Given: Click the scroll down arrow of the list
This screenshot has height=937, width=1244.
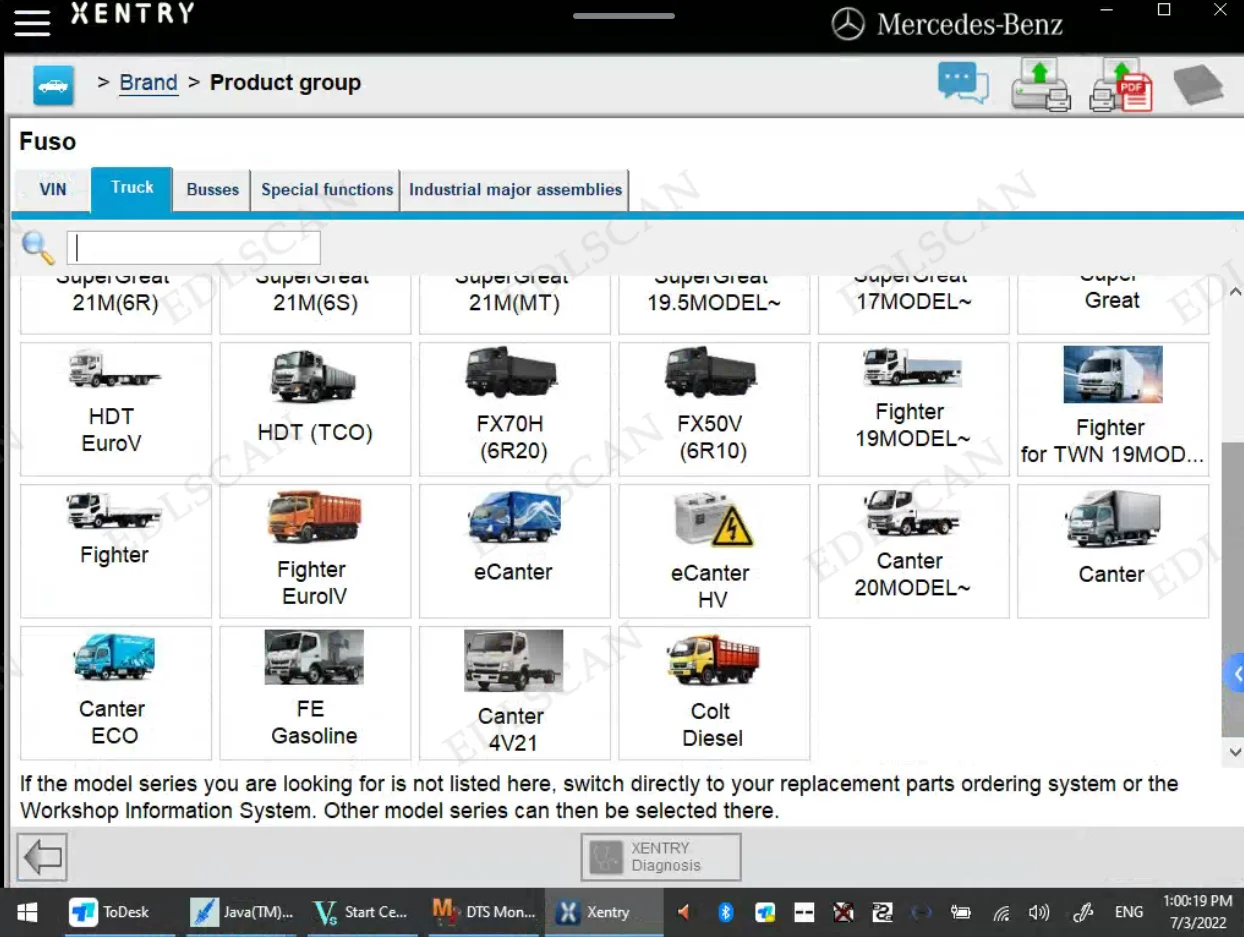Looking at the screenshot, I should coord(1234,752).
